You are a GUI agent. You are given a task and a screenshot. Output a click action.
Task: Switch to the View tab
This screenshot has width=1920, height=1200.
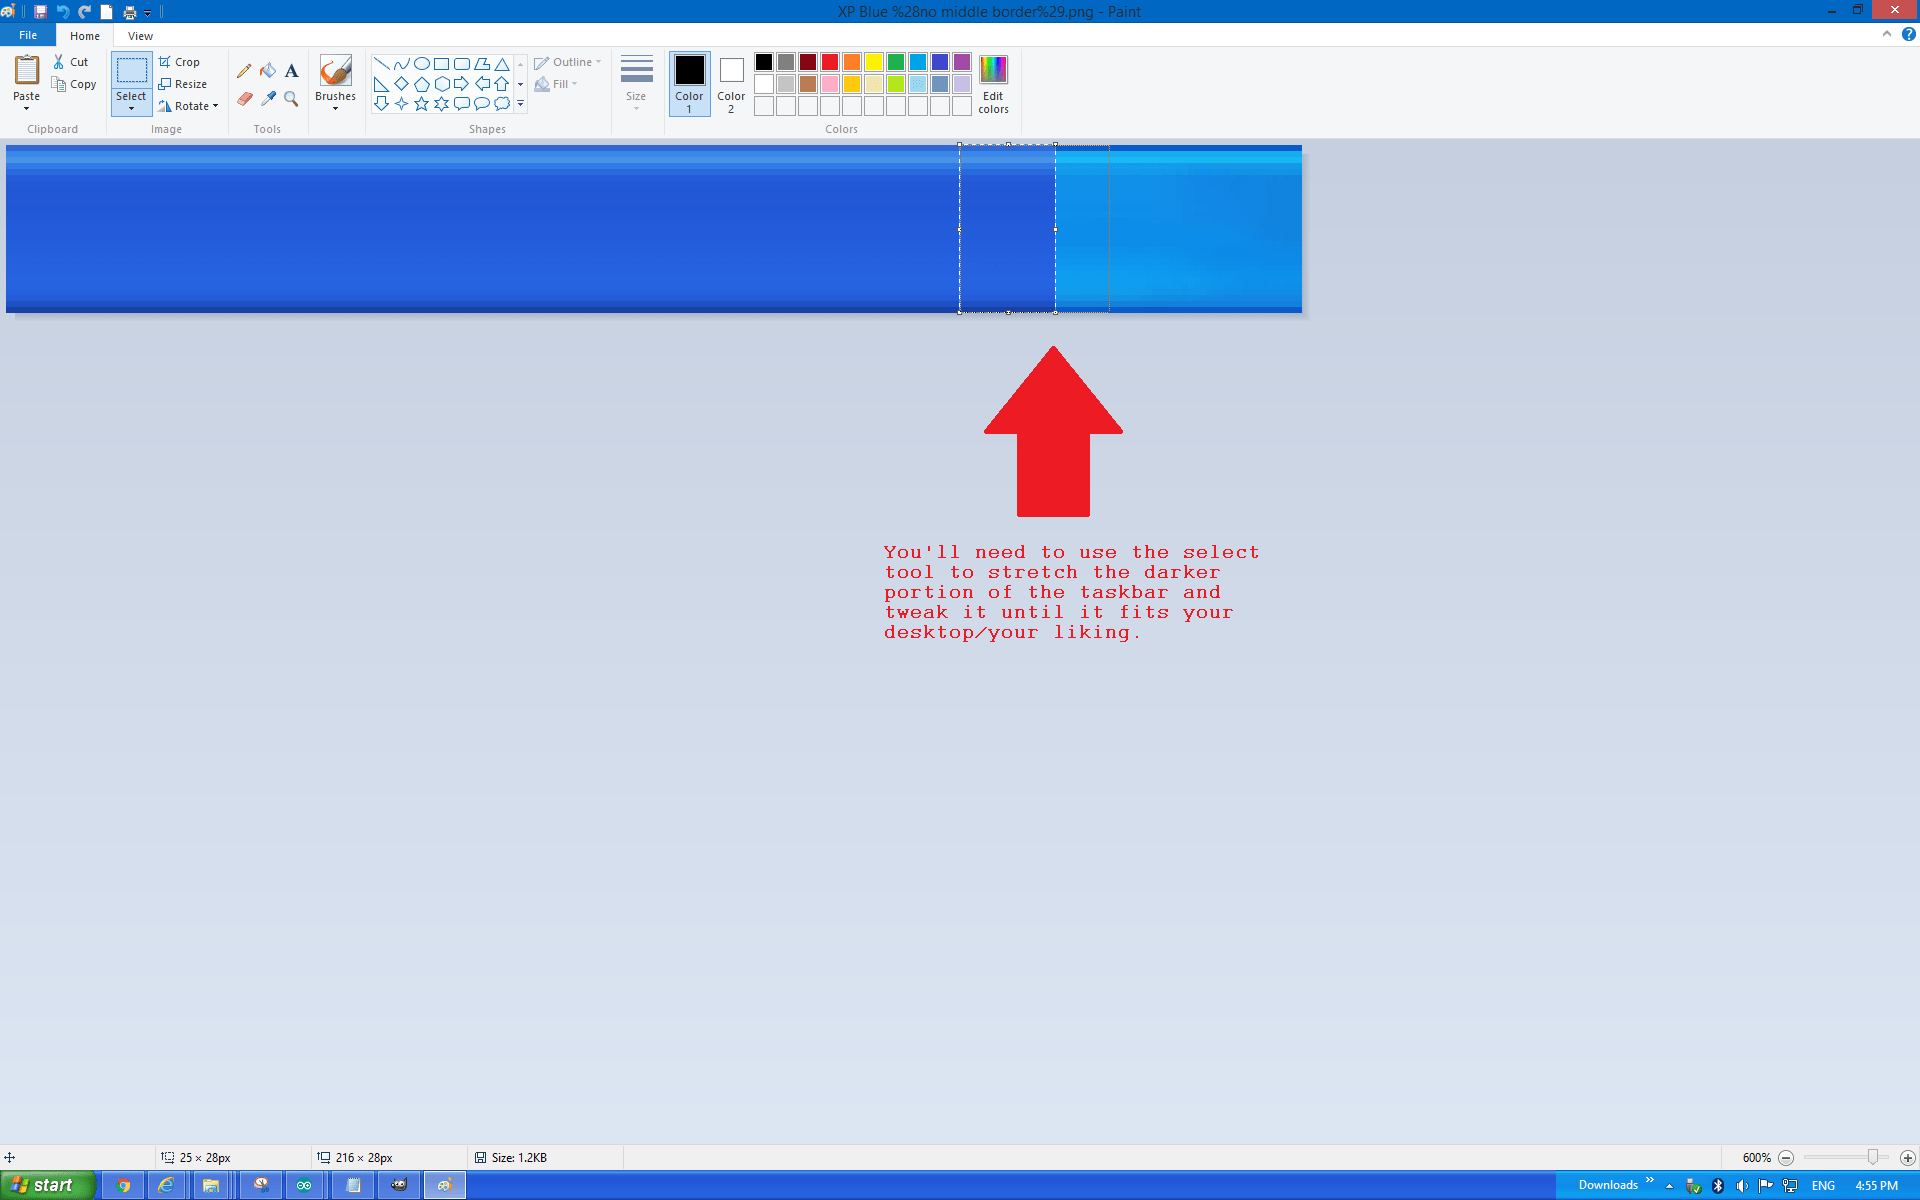point(140,35)
